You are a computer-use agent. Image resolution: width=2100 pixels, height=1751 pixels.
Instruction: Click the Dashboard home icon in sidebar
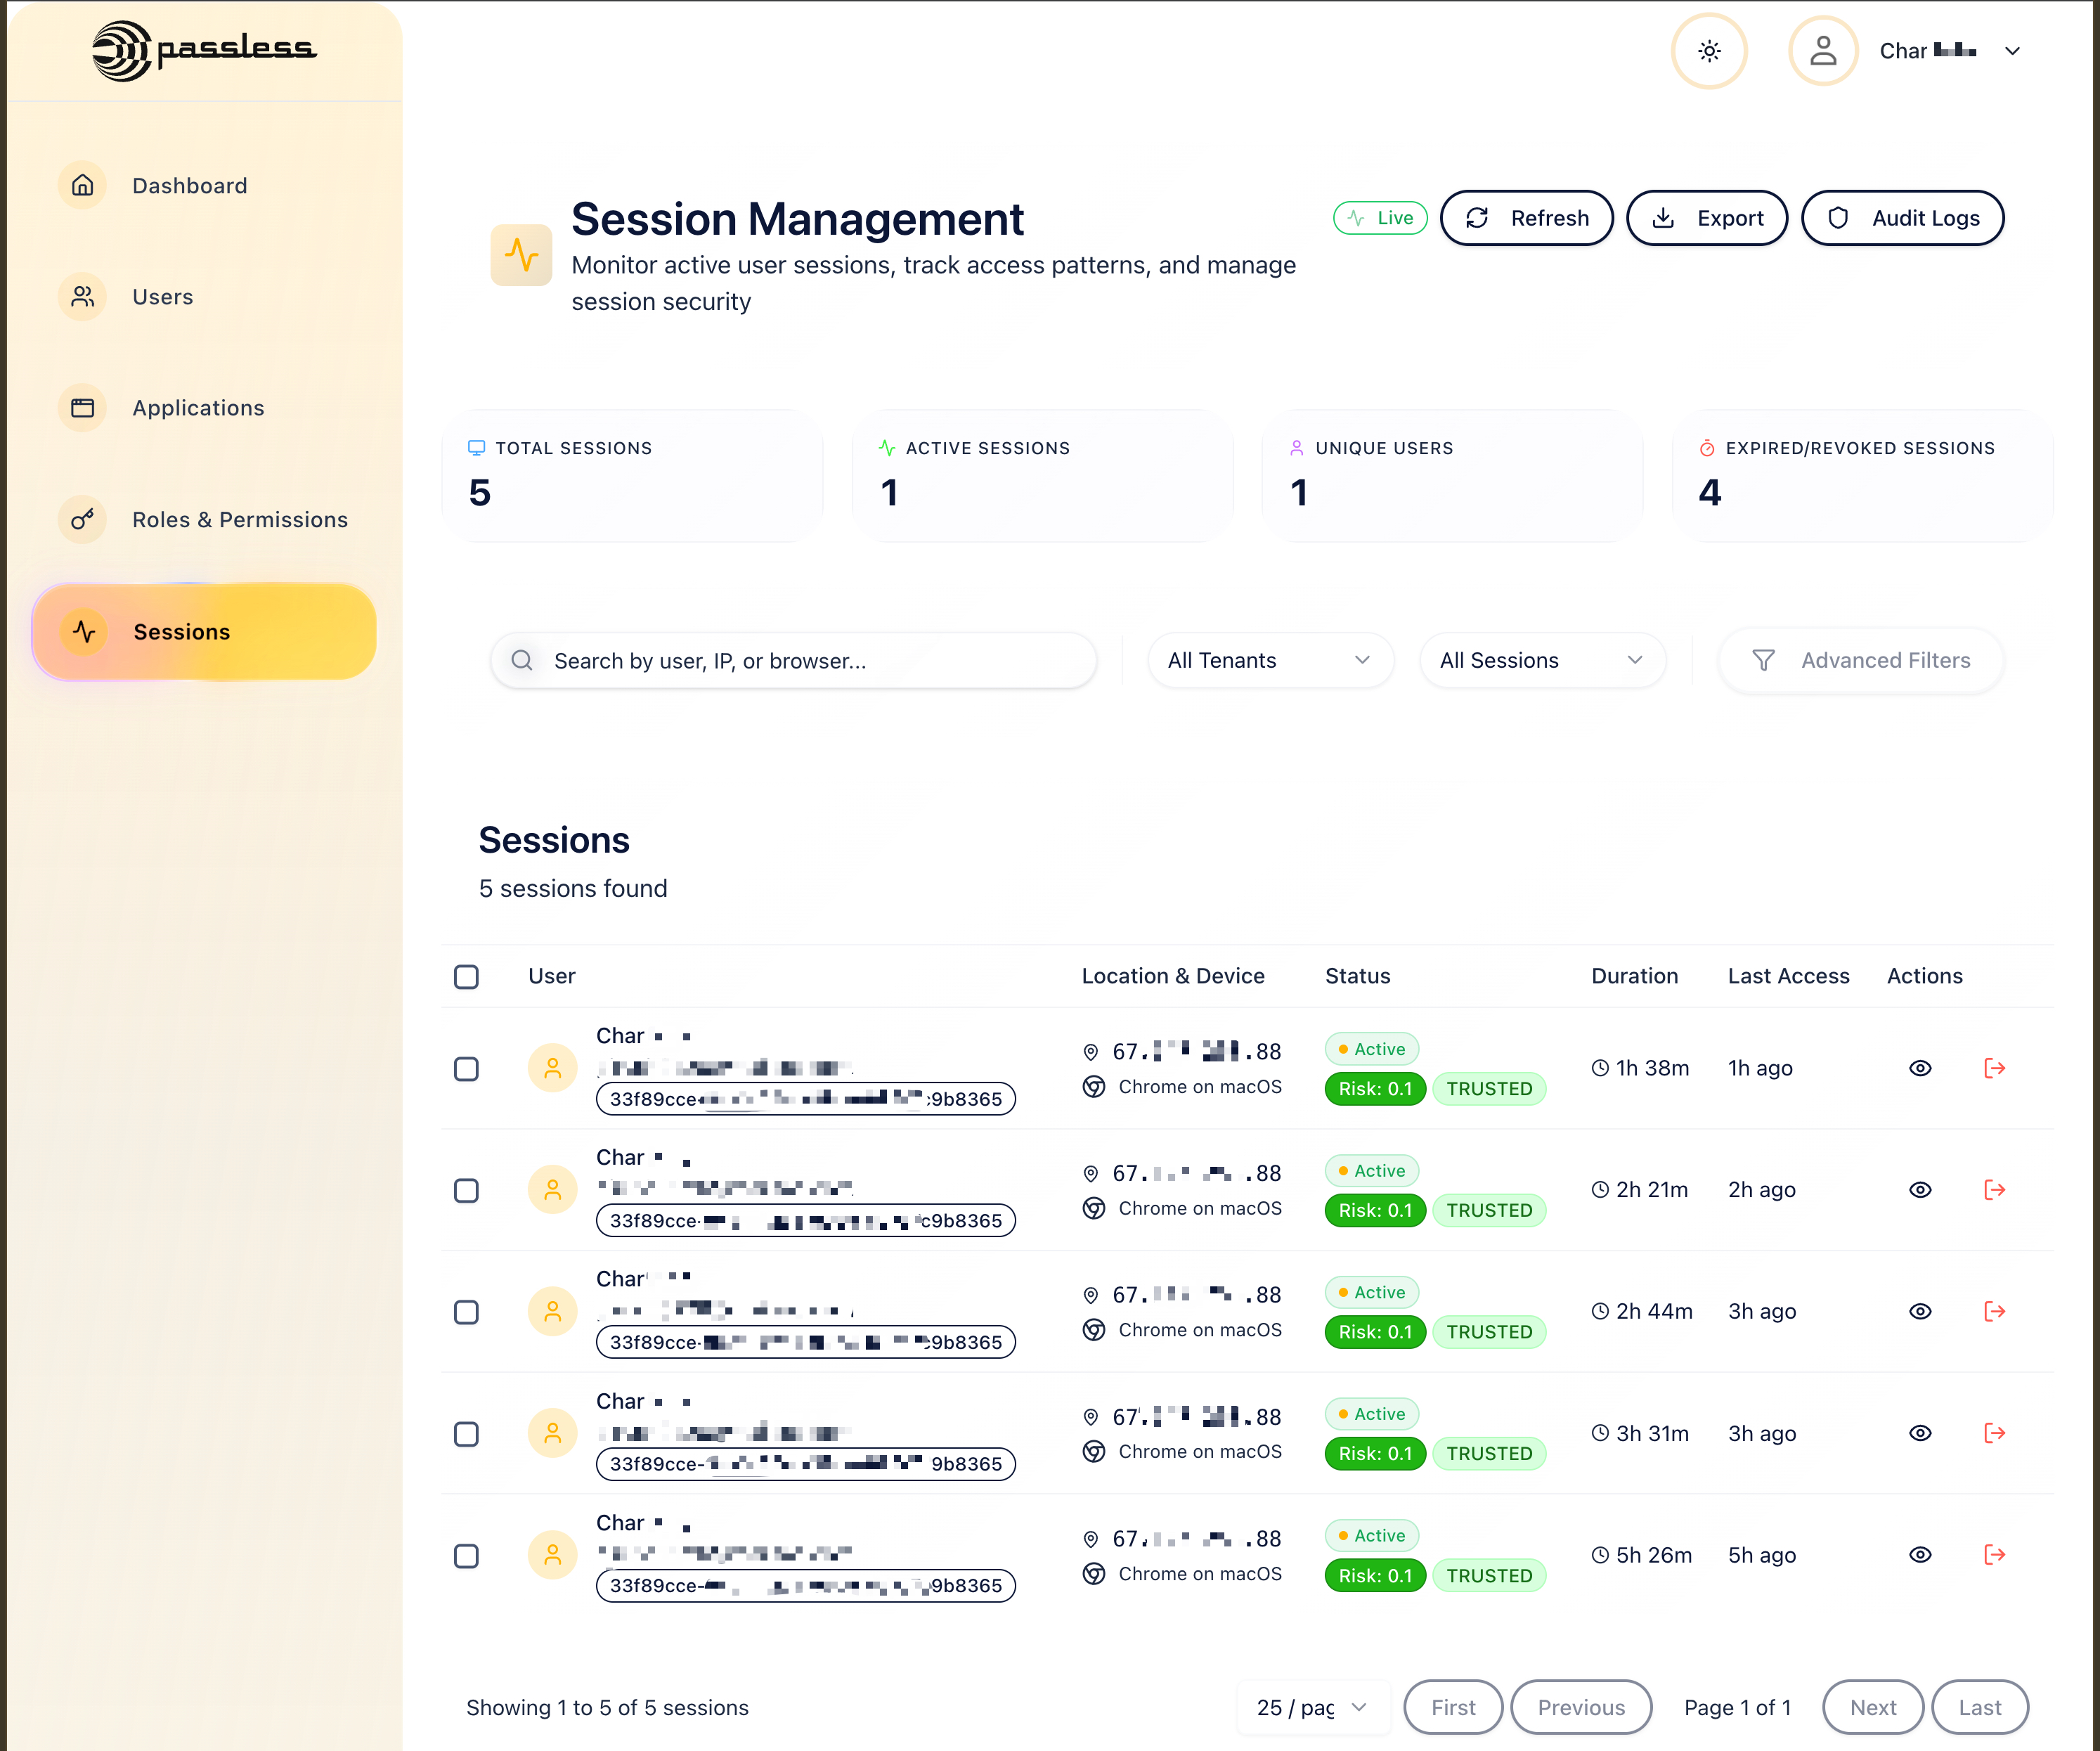click(83, 185)
